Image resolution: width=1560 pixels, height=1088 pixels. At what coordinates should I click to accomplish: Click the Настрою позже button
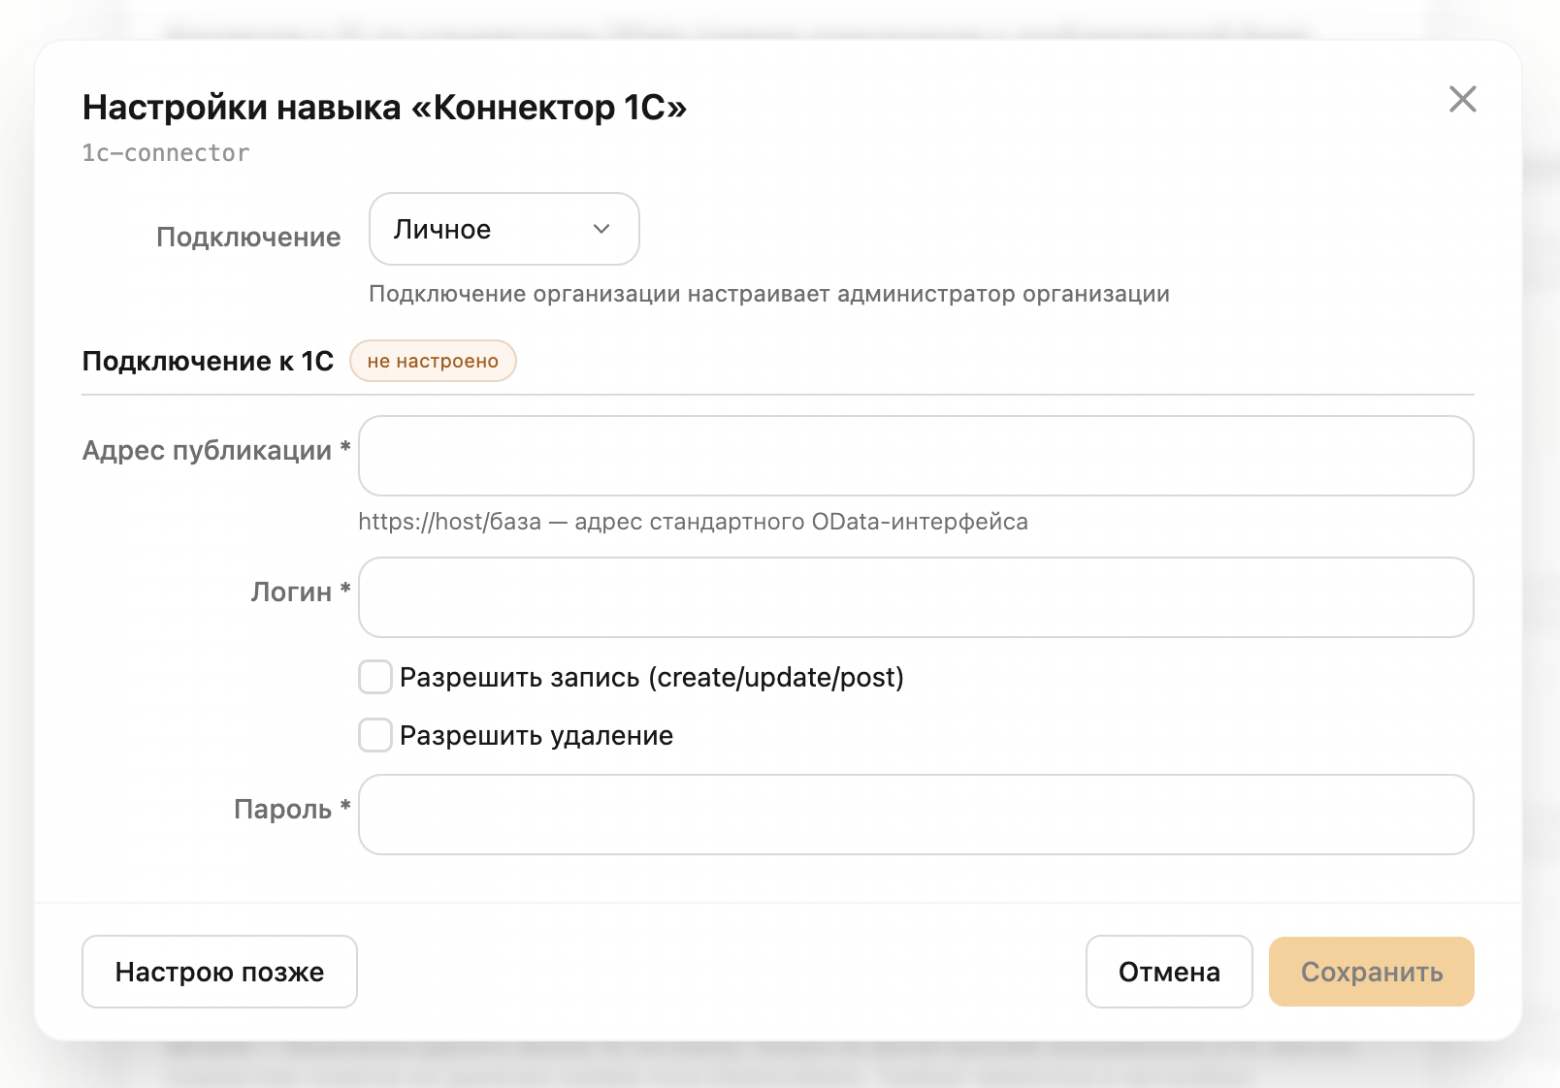(219, 972)
